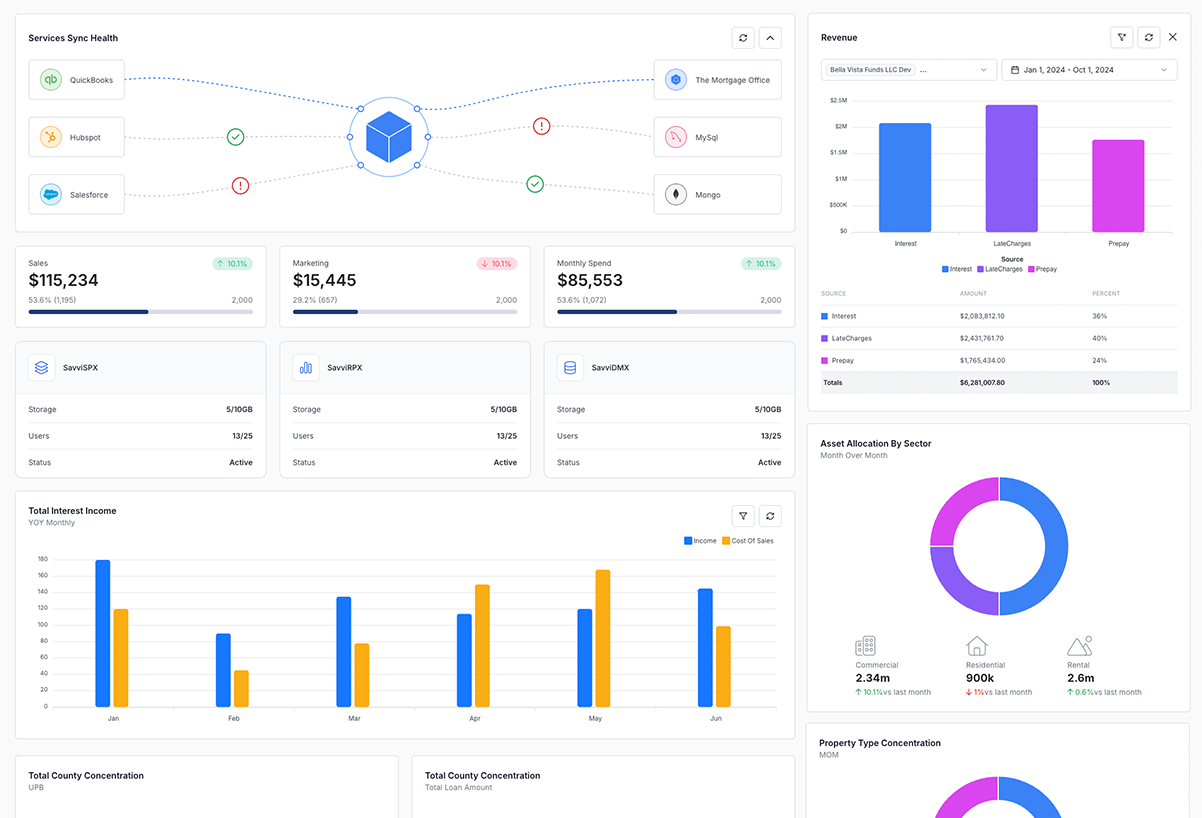Image resolution: width=1202 pixels, height=818 pixels.
Task: Collapse the Services Sync Health panel
Action: pyautogui.click(x=770, y=38)
